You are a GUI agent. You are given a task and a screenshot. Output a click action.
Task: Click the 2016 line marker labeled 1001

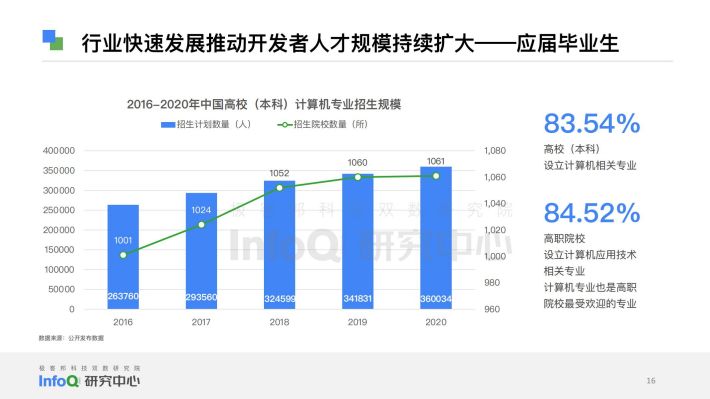pos(123,255)
